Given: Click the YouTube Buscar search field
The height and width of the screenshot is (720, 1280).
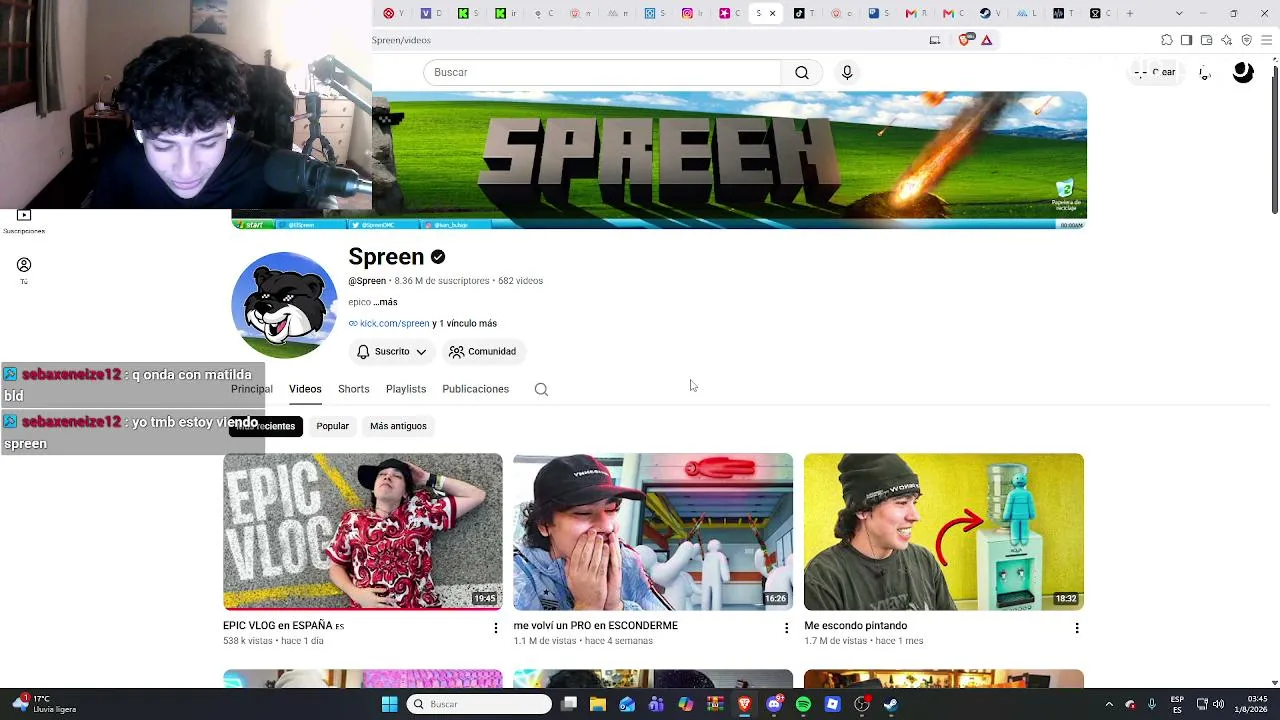Looking at the screenshot, I should pyautogui.click(x=602, y=72).
